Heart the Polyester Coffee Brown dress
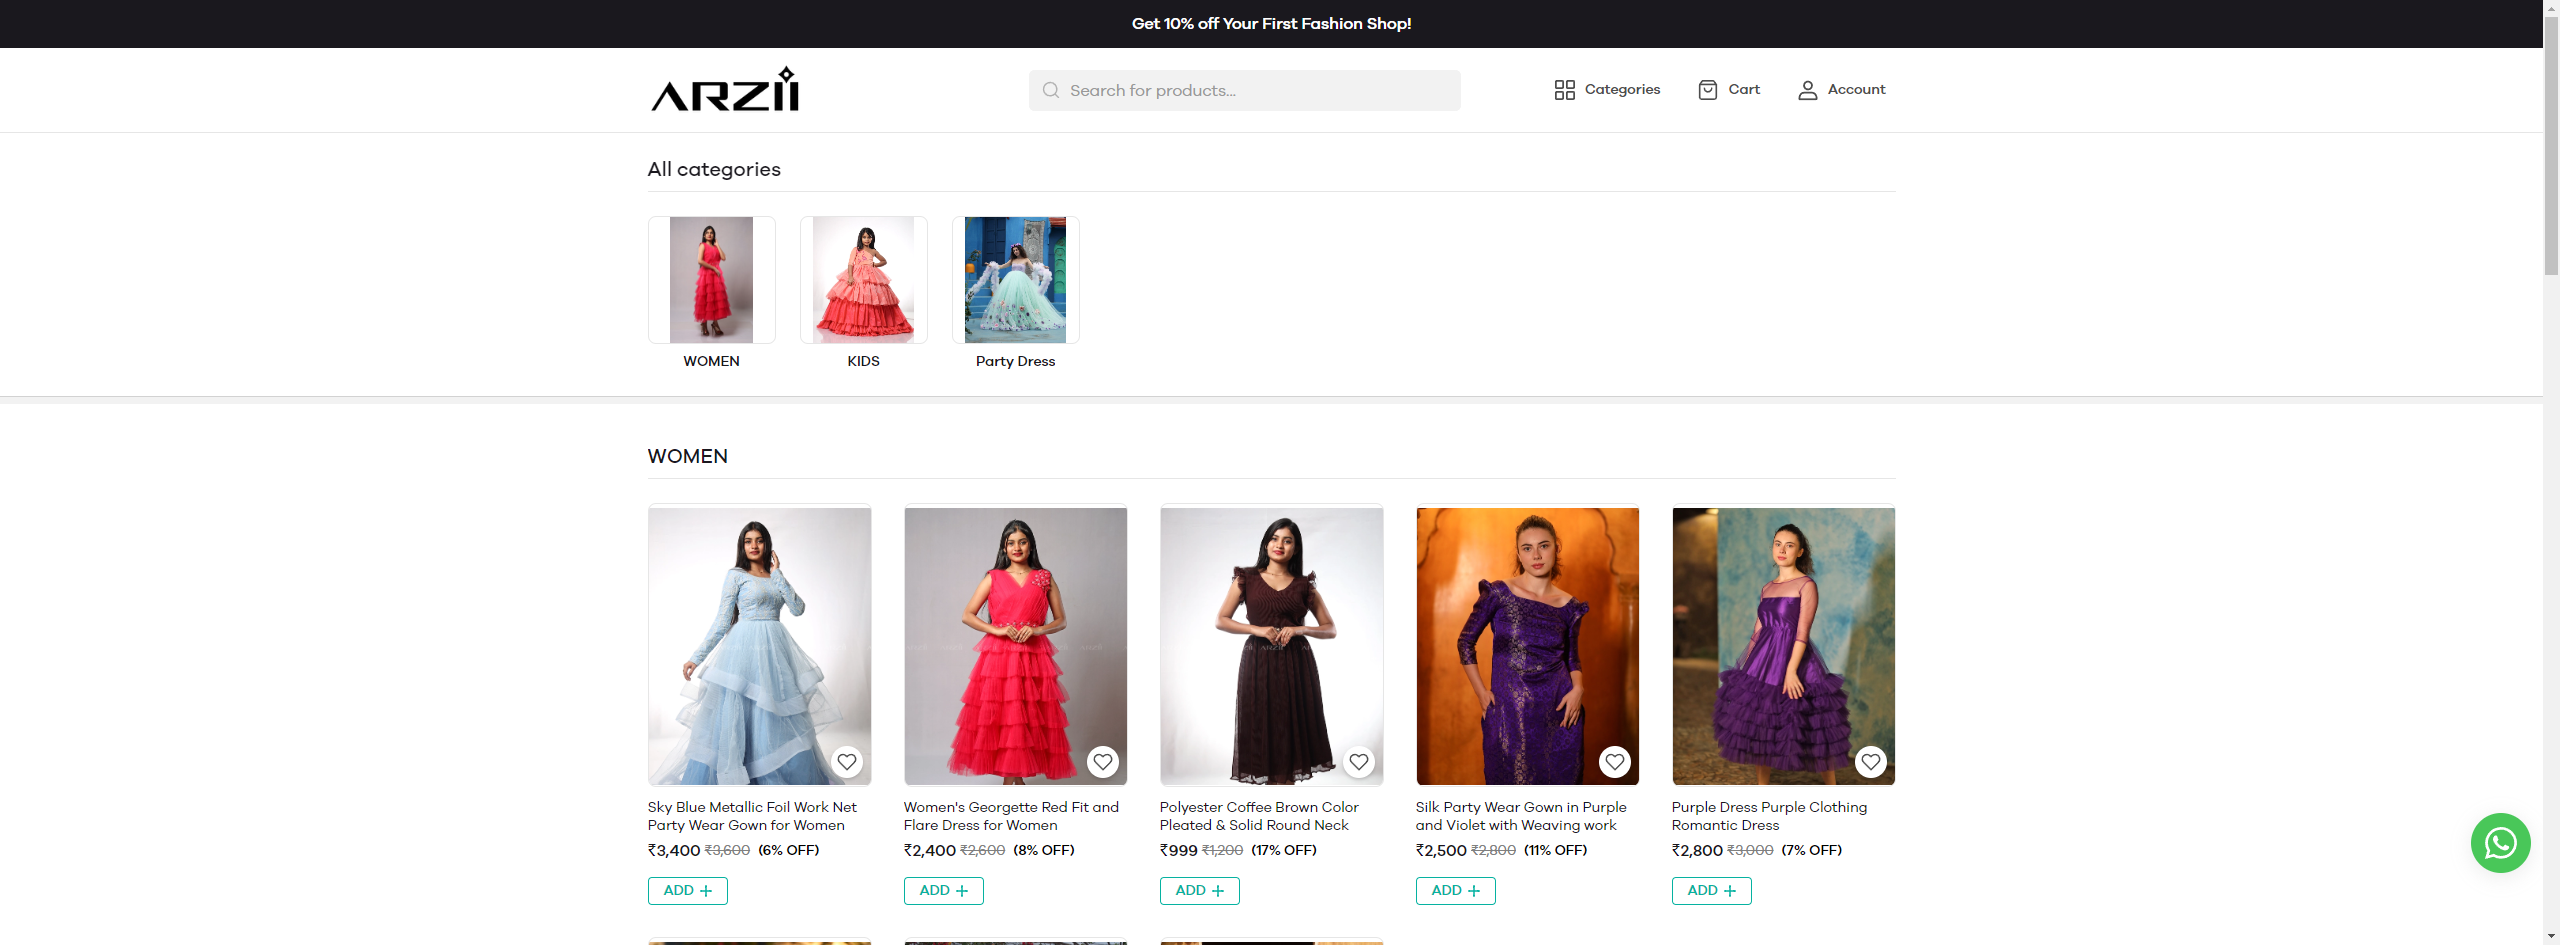Image resolution: width=2560 pixels, height=945 pixels. [1359, 762]
